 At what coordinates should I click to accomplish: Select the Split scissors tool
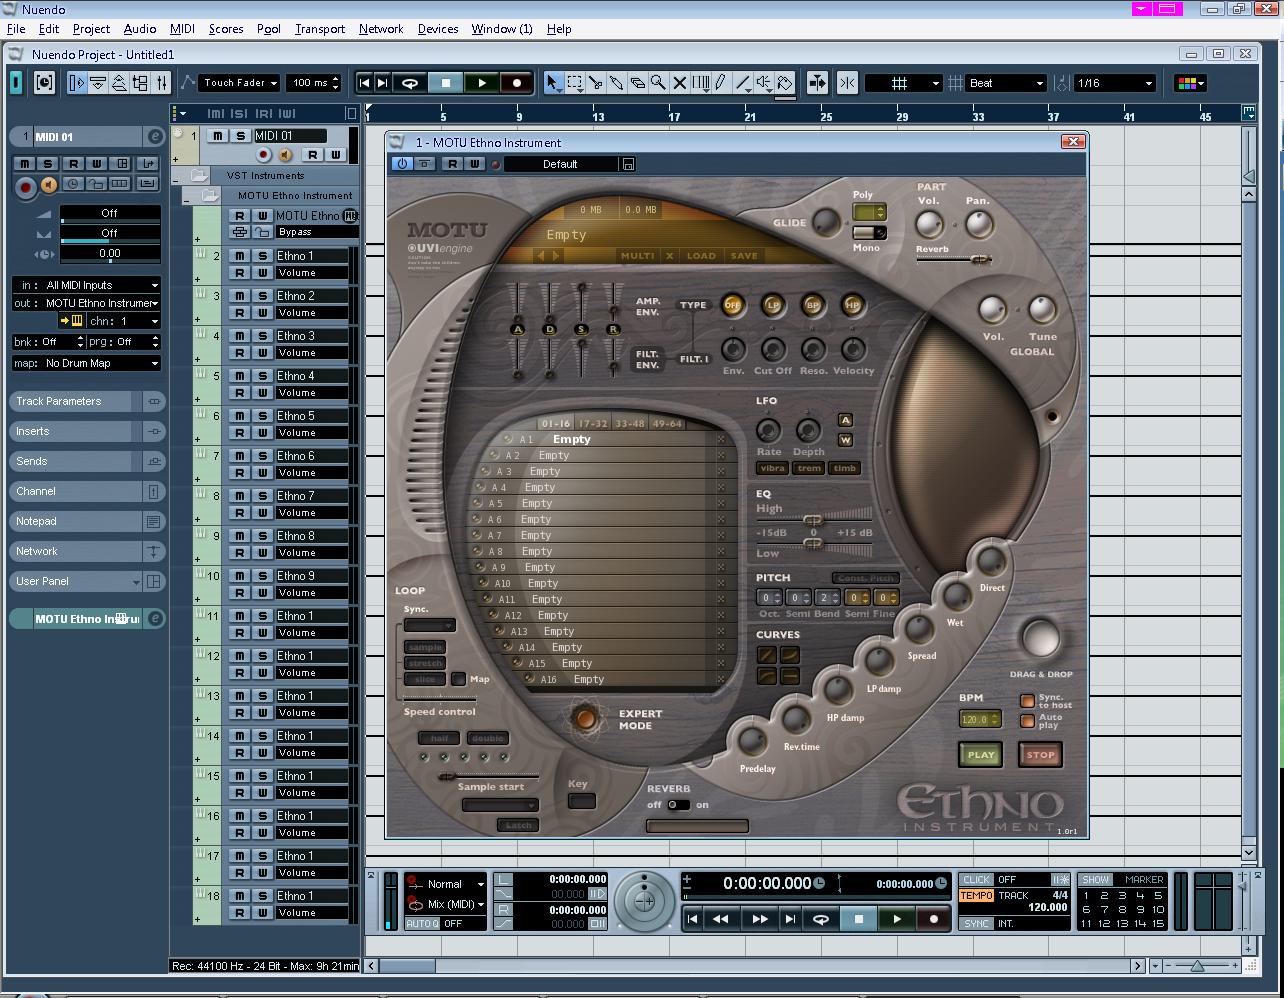click(x=596, y=83)
